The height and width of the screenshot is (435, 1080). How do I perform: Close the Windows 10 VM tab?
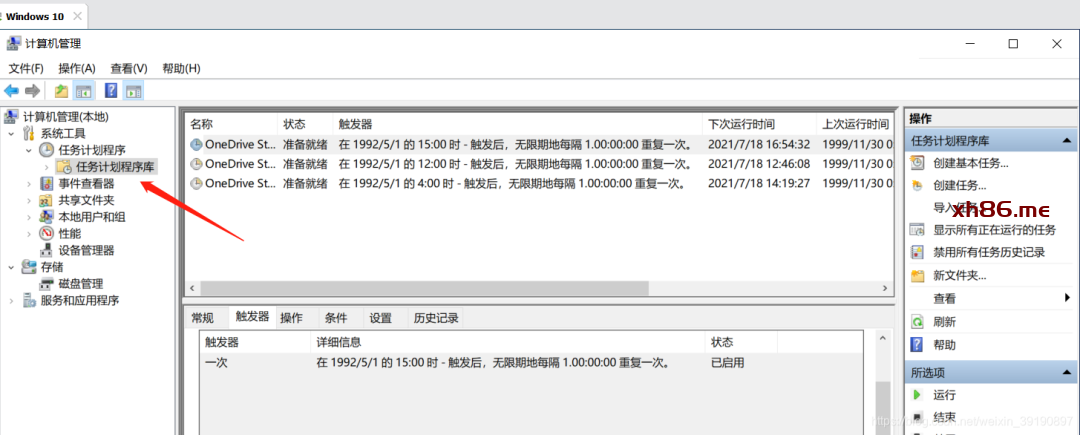77,17
